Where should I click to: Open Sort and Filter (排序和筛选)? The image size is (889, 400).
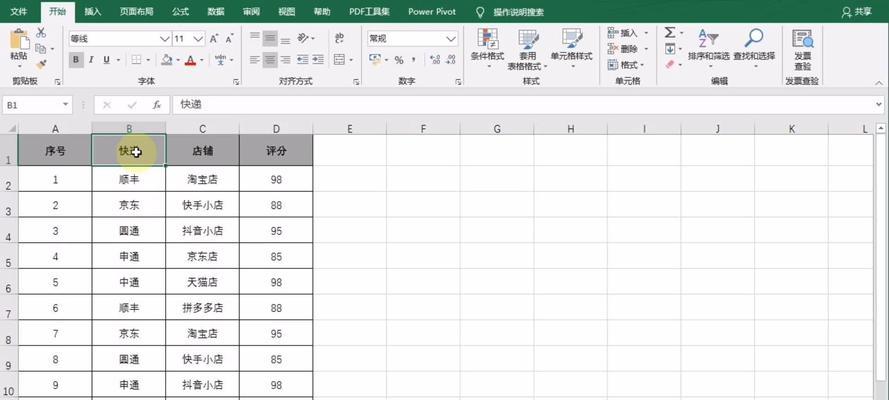pyautogui.click(x=709, y=49)
